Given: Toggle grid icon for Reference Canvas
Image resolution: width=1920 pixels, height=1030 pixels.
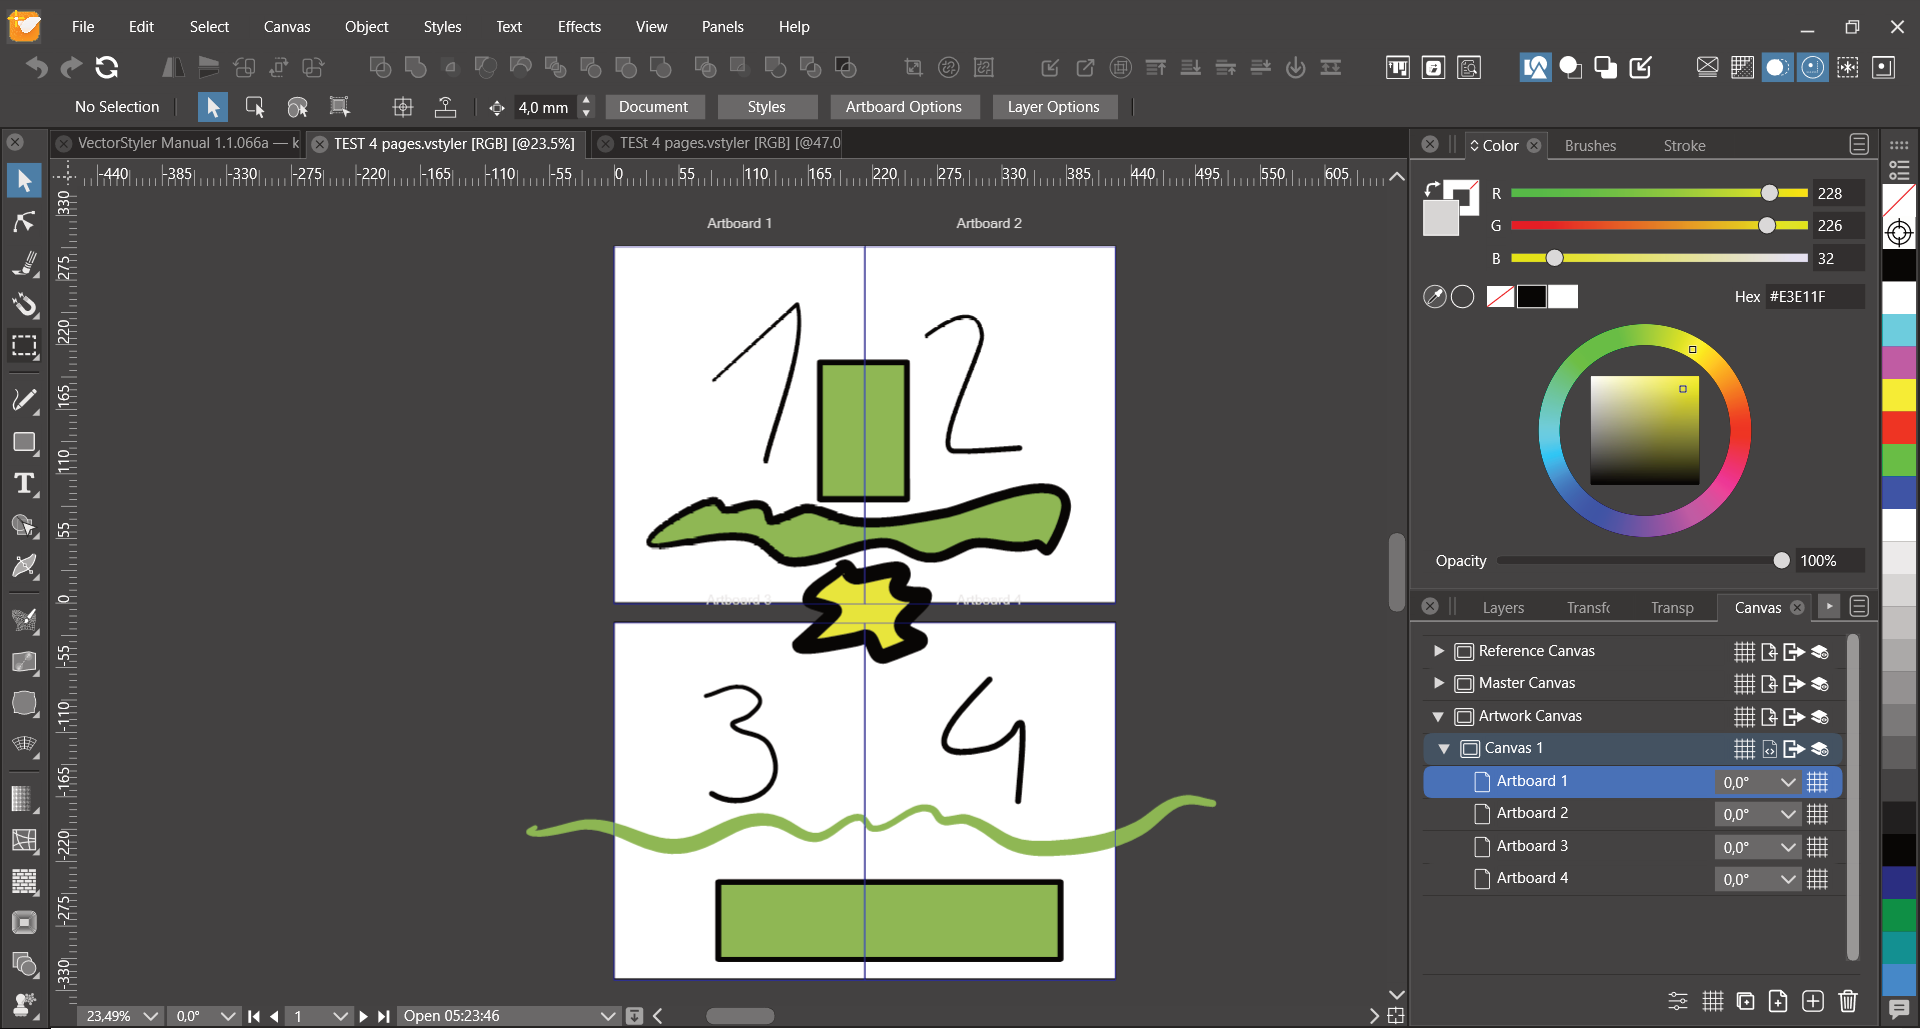Looking at the screenshot, I should tap(1744, 652).
